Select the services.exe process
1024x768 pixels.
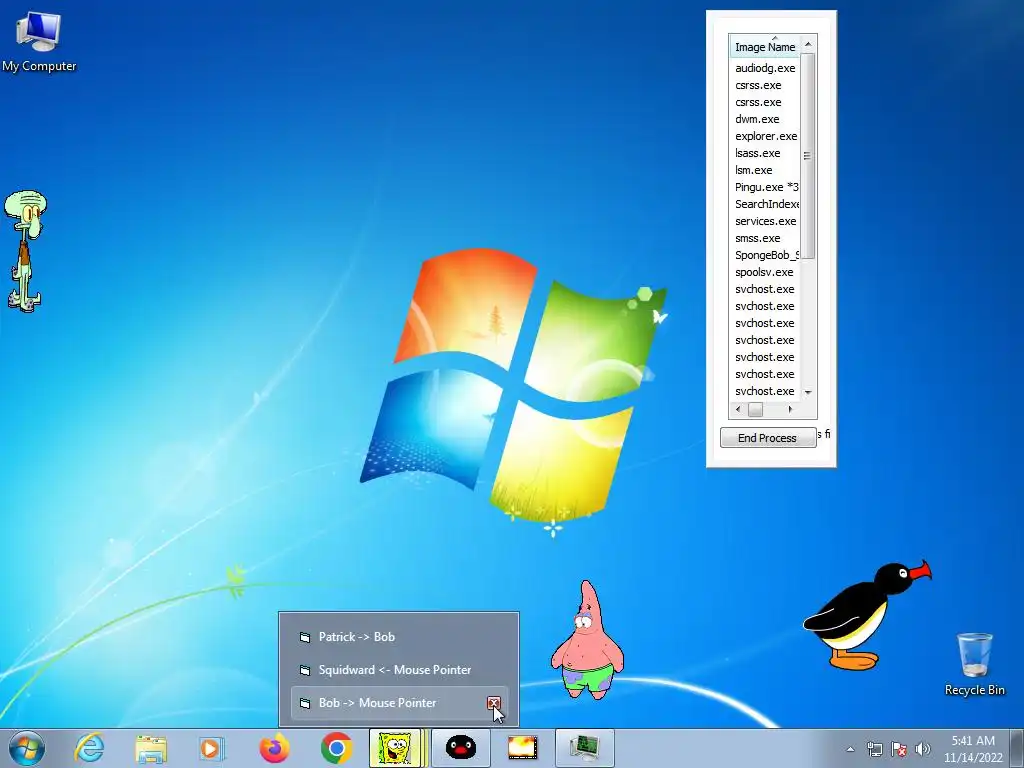click(x=765, y=221)
